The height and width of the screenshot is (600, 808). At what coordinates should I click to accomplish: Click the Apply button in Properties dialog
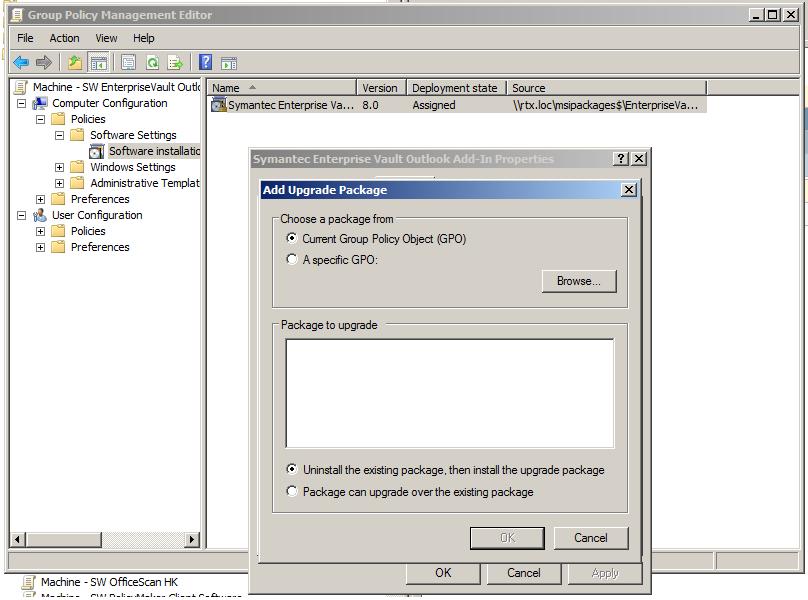pyautogui.click(x=605, y=573)
